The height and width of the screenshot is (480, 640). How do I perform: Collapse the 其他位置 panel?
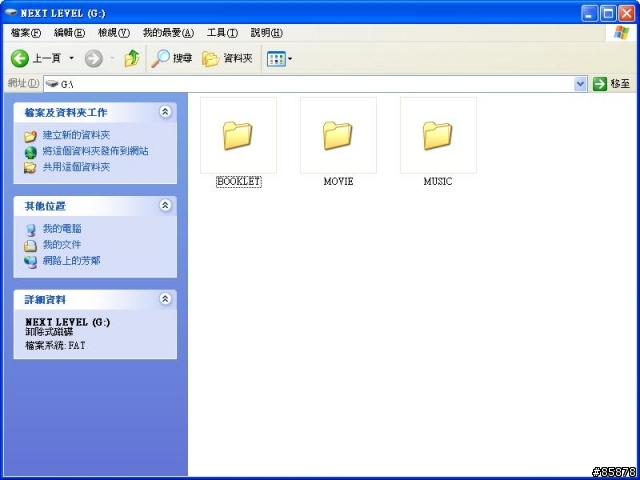point(165,205)
